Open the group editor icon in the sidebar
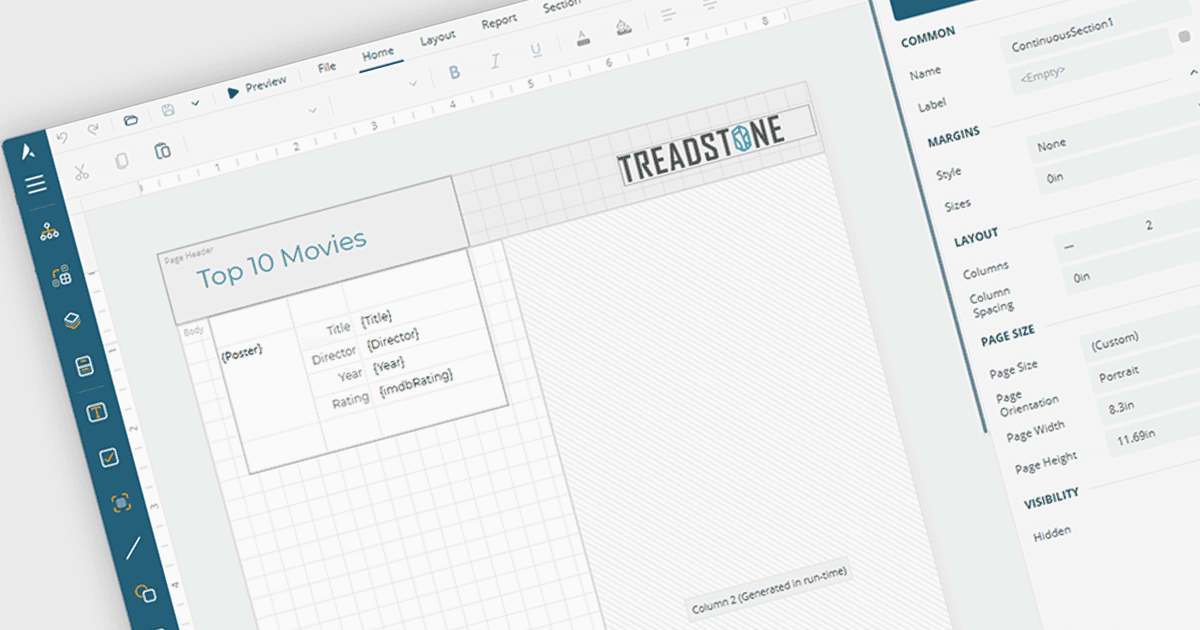Viewport: 1200px width, 630px height. click(x=62, y=277)
